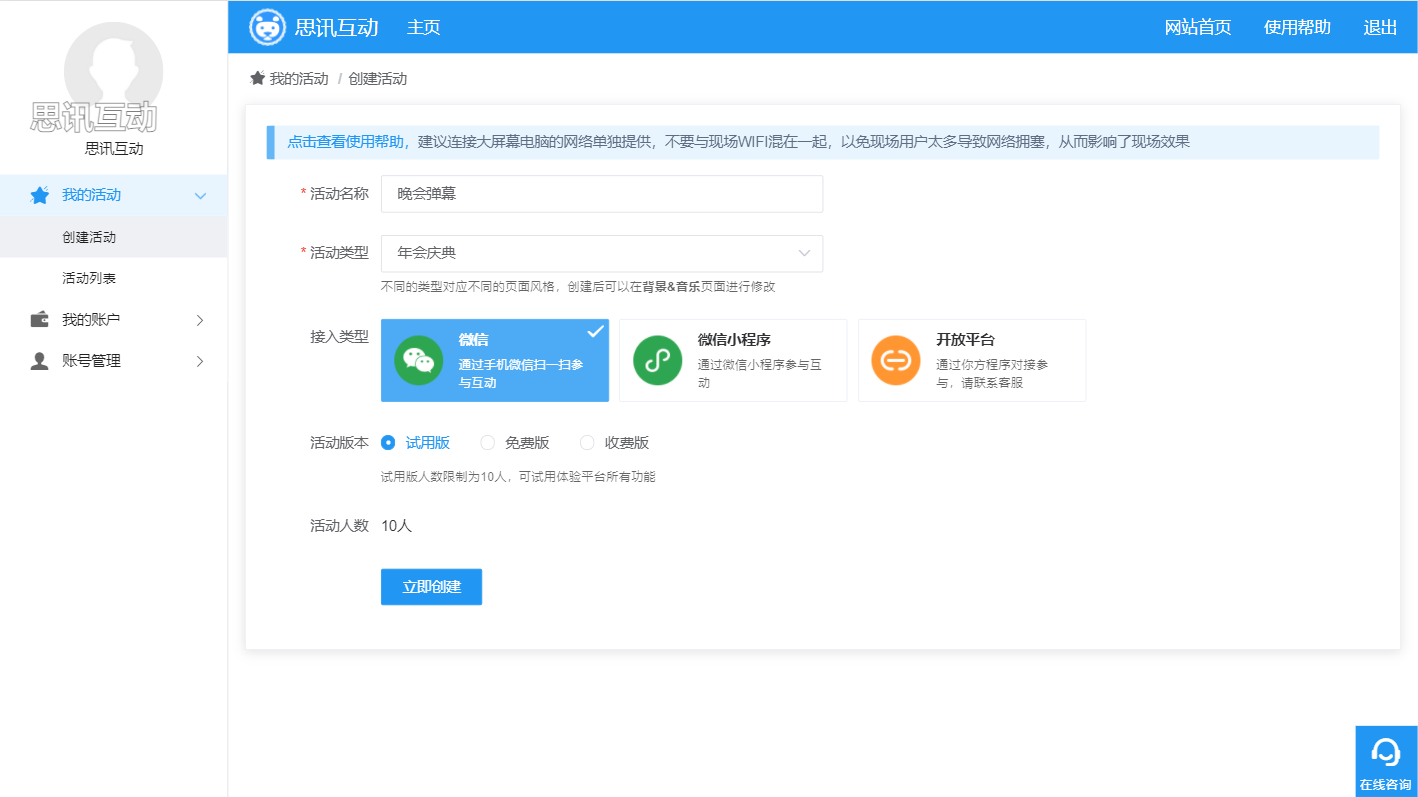Expand 账号管理 submenu arrow
The image size is (1418, 797).
[x=200, y=361]
